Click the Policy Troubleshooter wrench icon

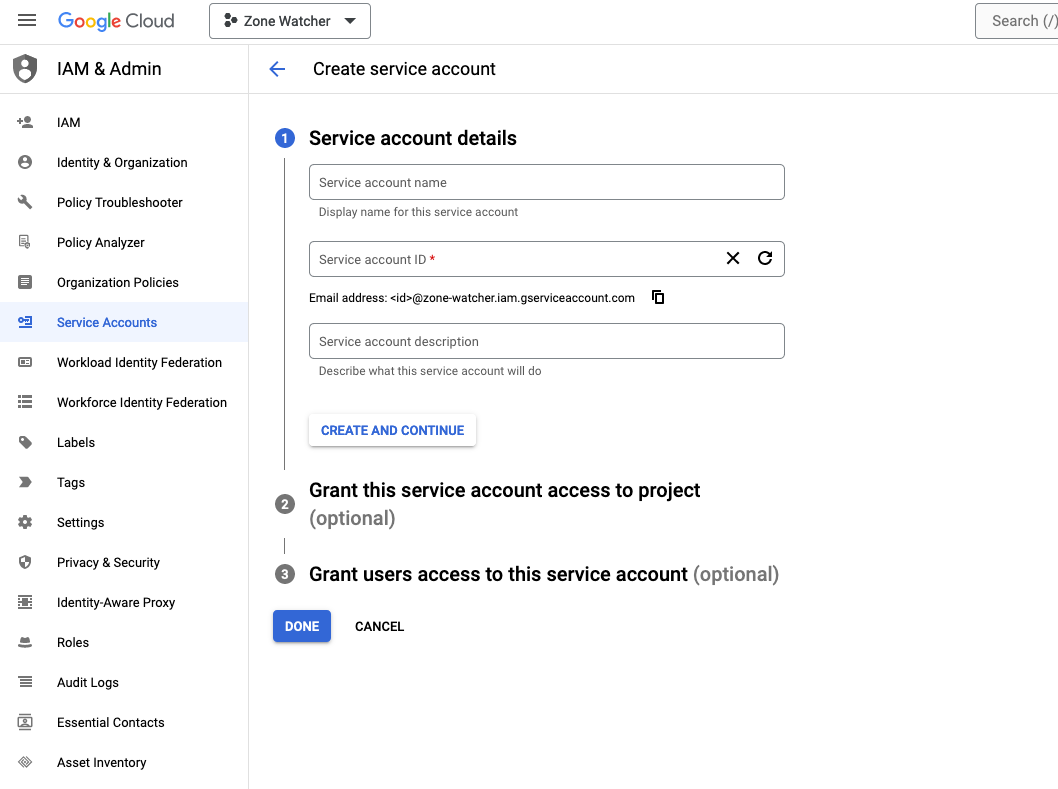[x=25, y=202]
